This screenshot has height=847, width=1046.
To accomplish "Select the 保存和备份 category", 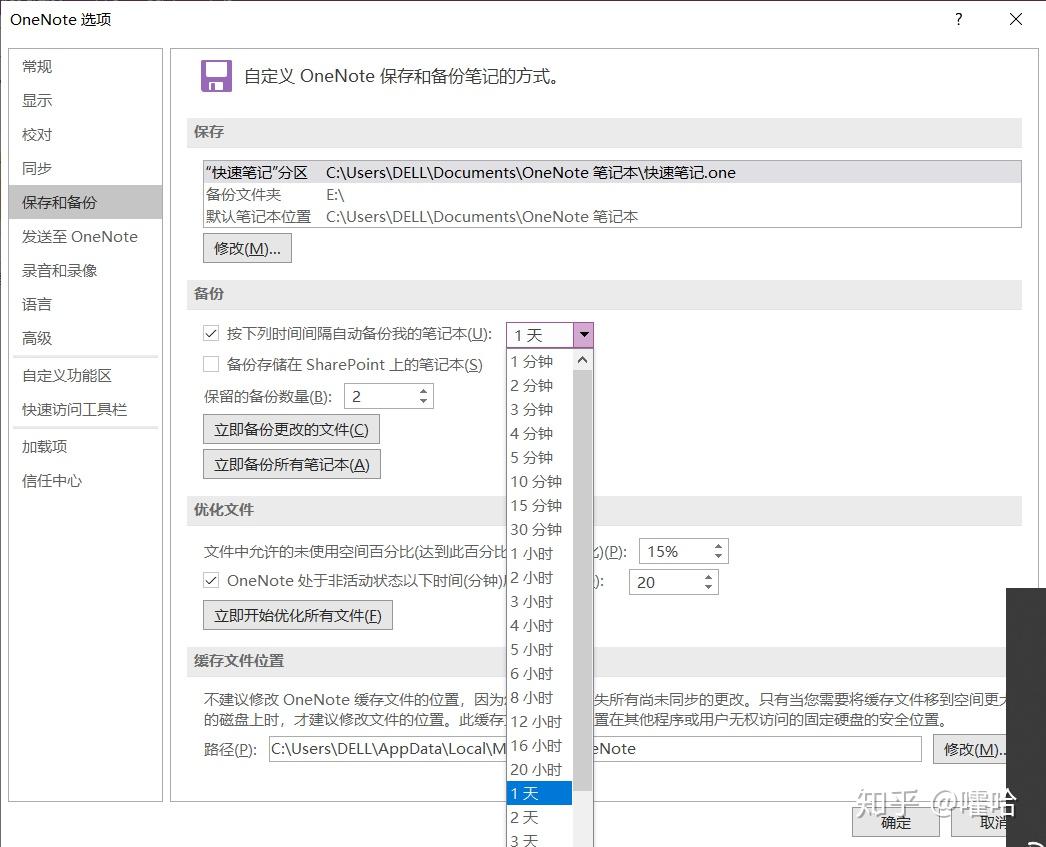I will (85, 202).
